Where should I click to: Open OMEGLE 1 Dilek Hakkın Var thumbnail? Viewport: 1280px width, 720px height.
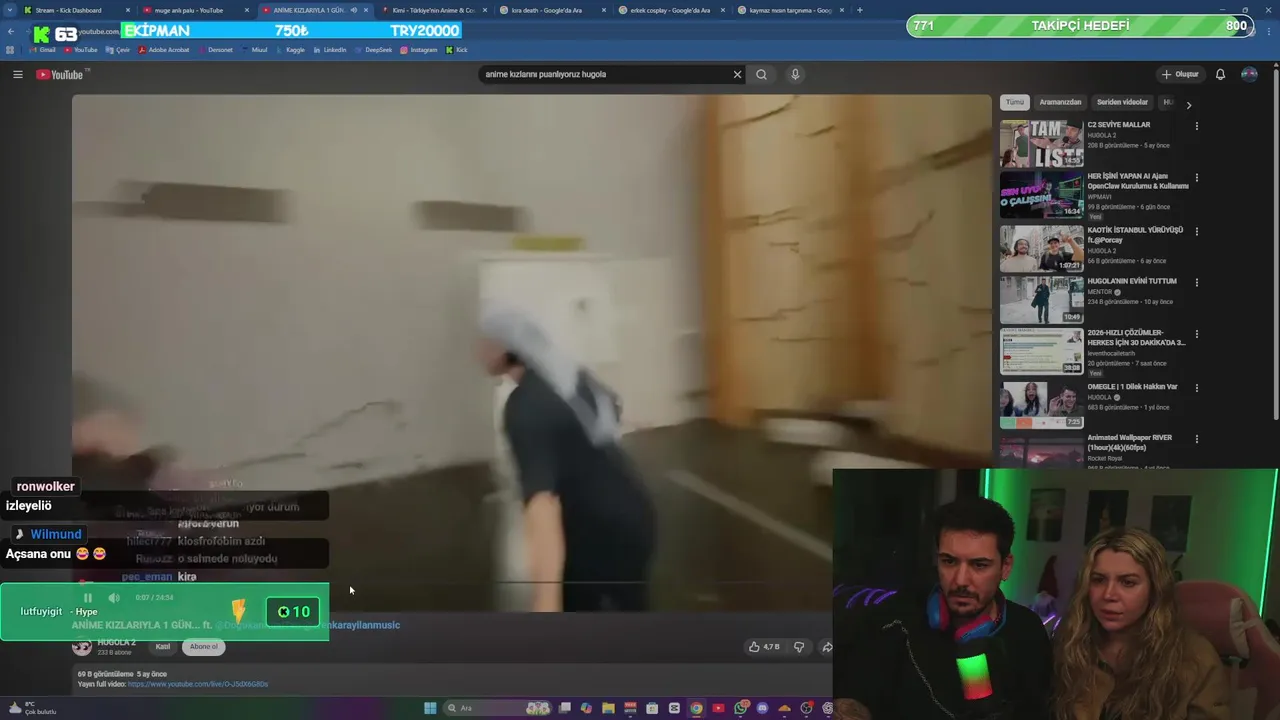pyautogui.click(x=1041, y=405)
